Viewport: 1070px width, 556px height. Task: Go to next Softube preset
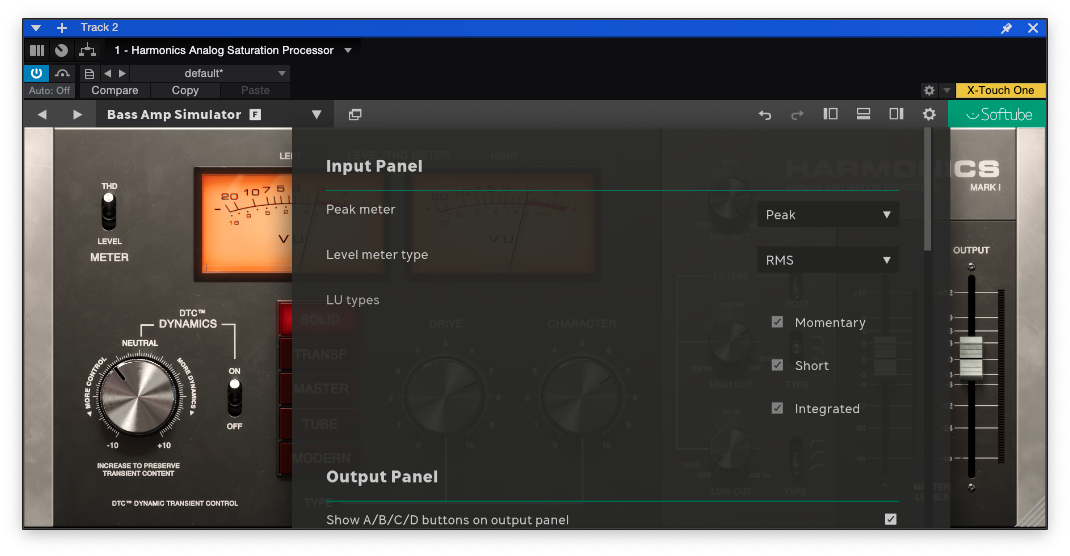77,115
